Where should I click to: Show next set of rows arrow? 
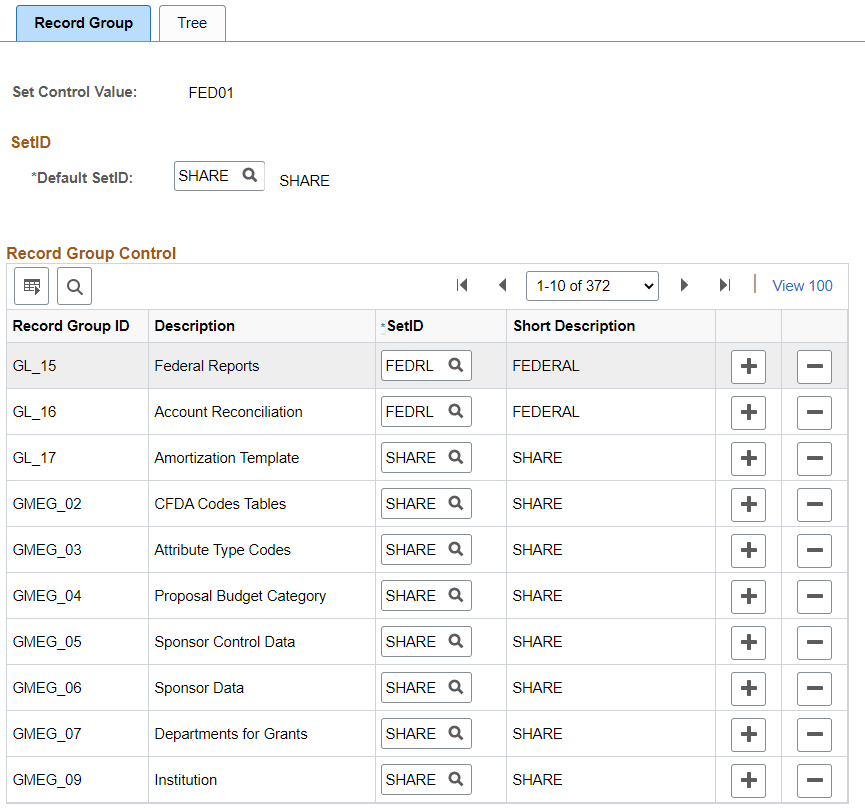(684, 285)
